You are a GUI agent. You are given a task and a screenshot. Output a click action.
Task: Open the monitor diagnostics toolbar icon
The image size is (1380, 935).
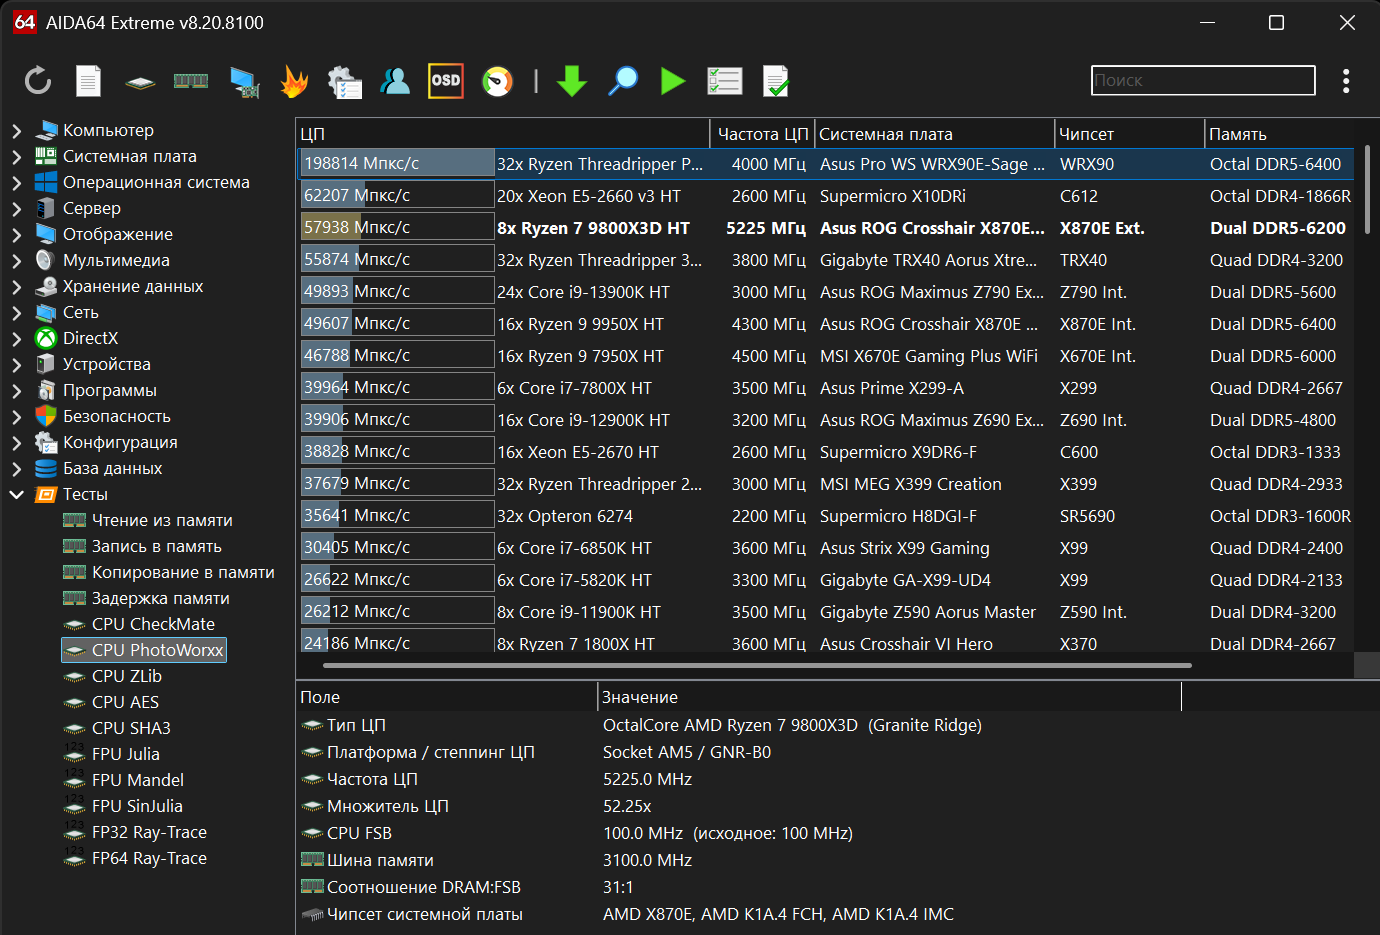pyautogui.click(x=244, y=82)
